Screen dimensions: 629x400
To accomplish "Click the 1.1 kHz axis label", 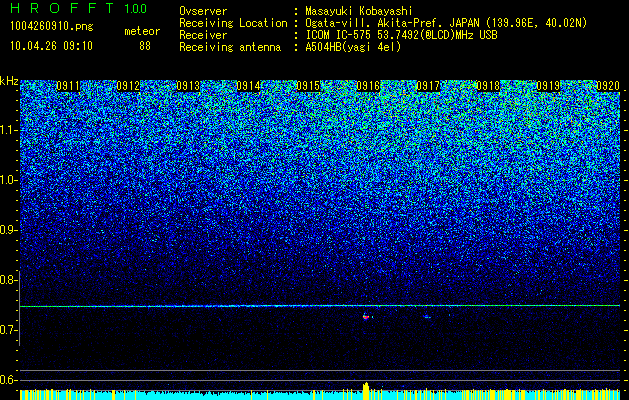I will click(x=8, y=130).
